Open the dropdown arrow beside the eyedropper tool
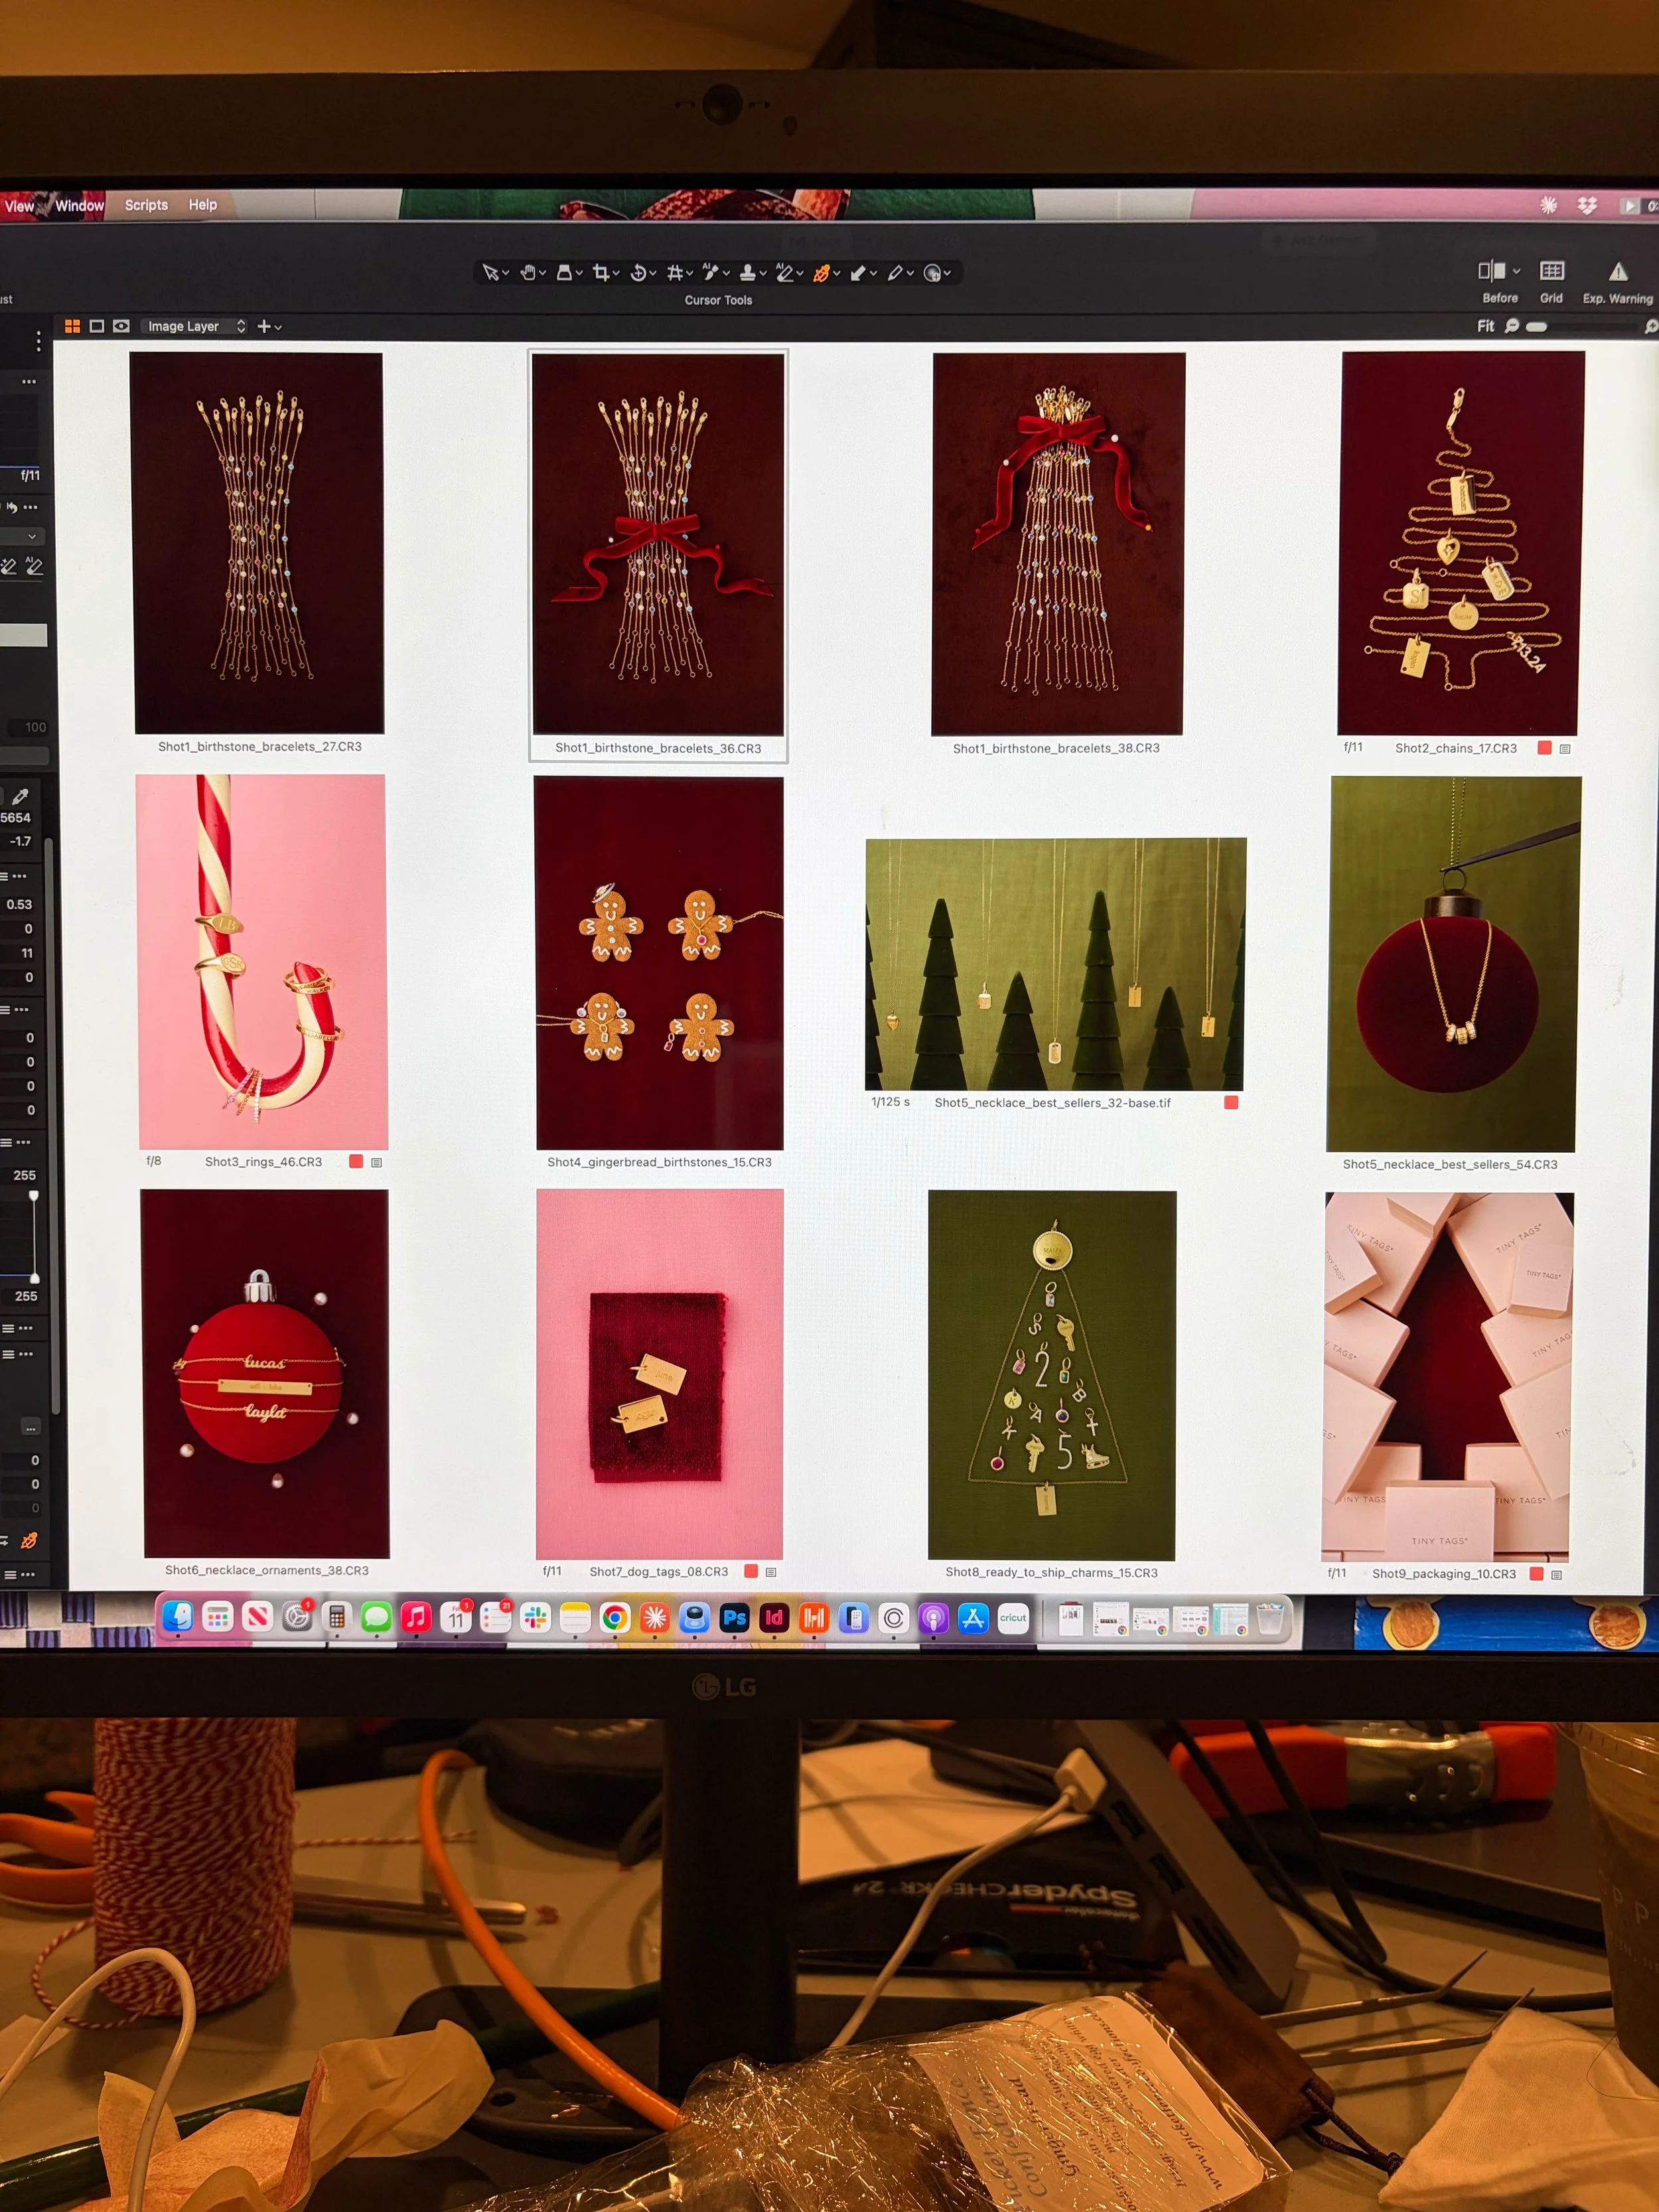Viewport: 1659px width, 2212px height. (x=910, y=273)
